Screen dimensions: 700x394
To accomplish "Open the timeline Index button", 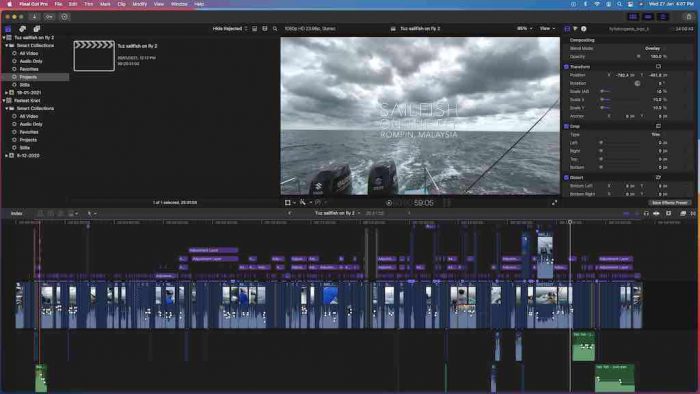I will pyautogui.click(x=17, y=213).
